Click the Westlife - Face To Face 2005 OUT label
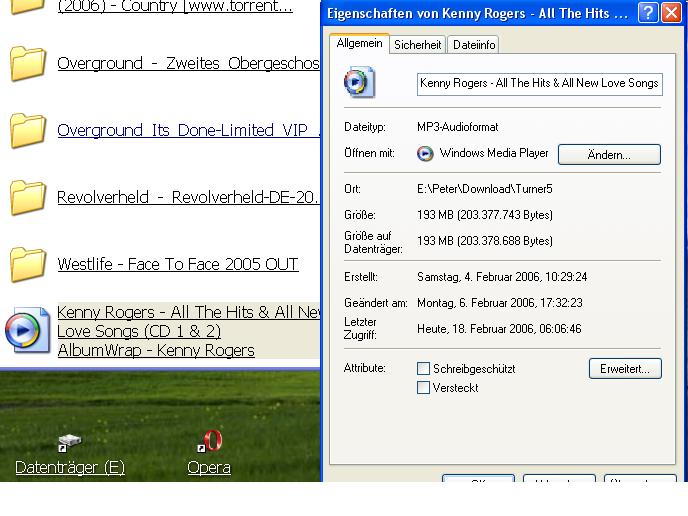 pos(178,265)
